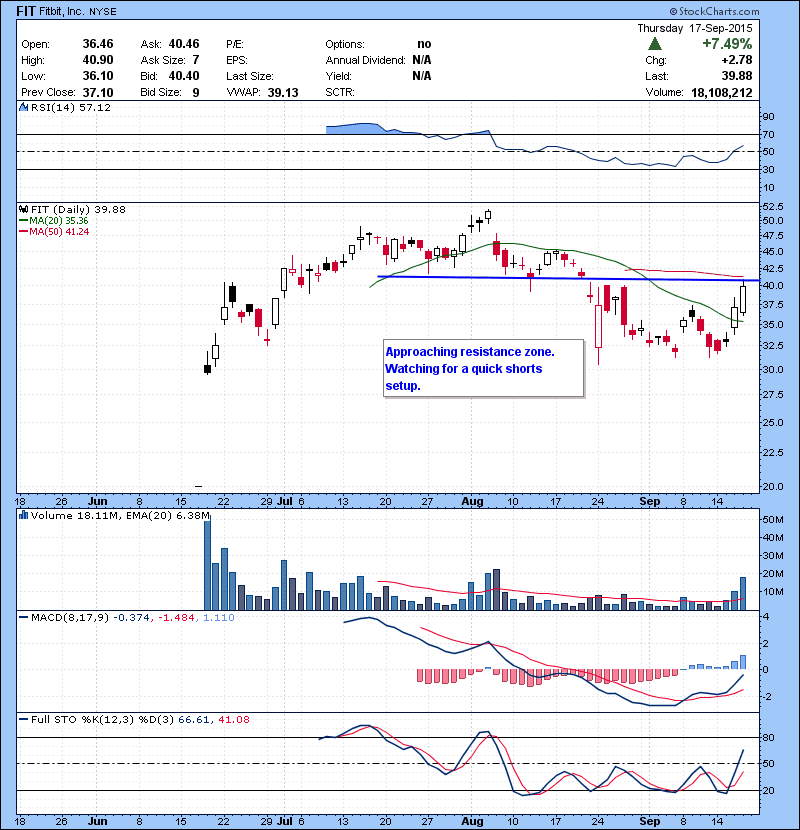Click the Volume bars icon
The height and width of the screenshot is (830, 800).
coord(23,515)
